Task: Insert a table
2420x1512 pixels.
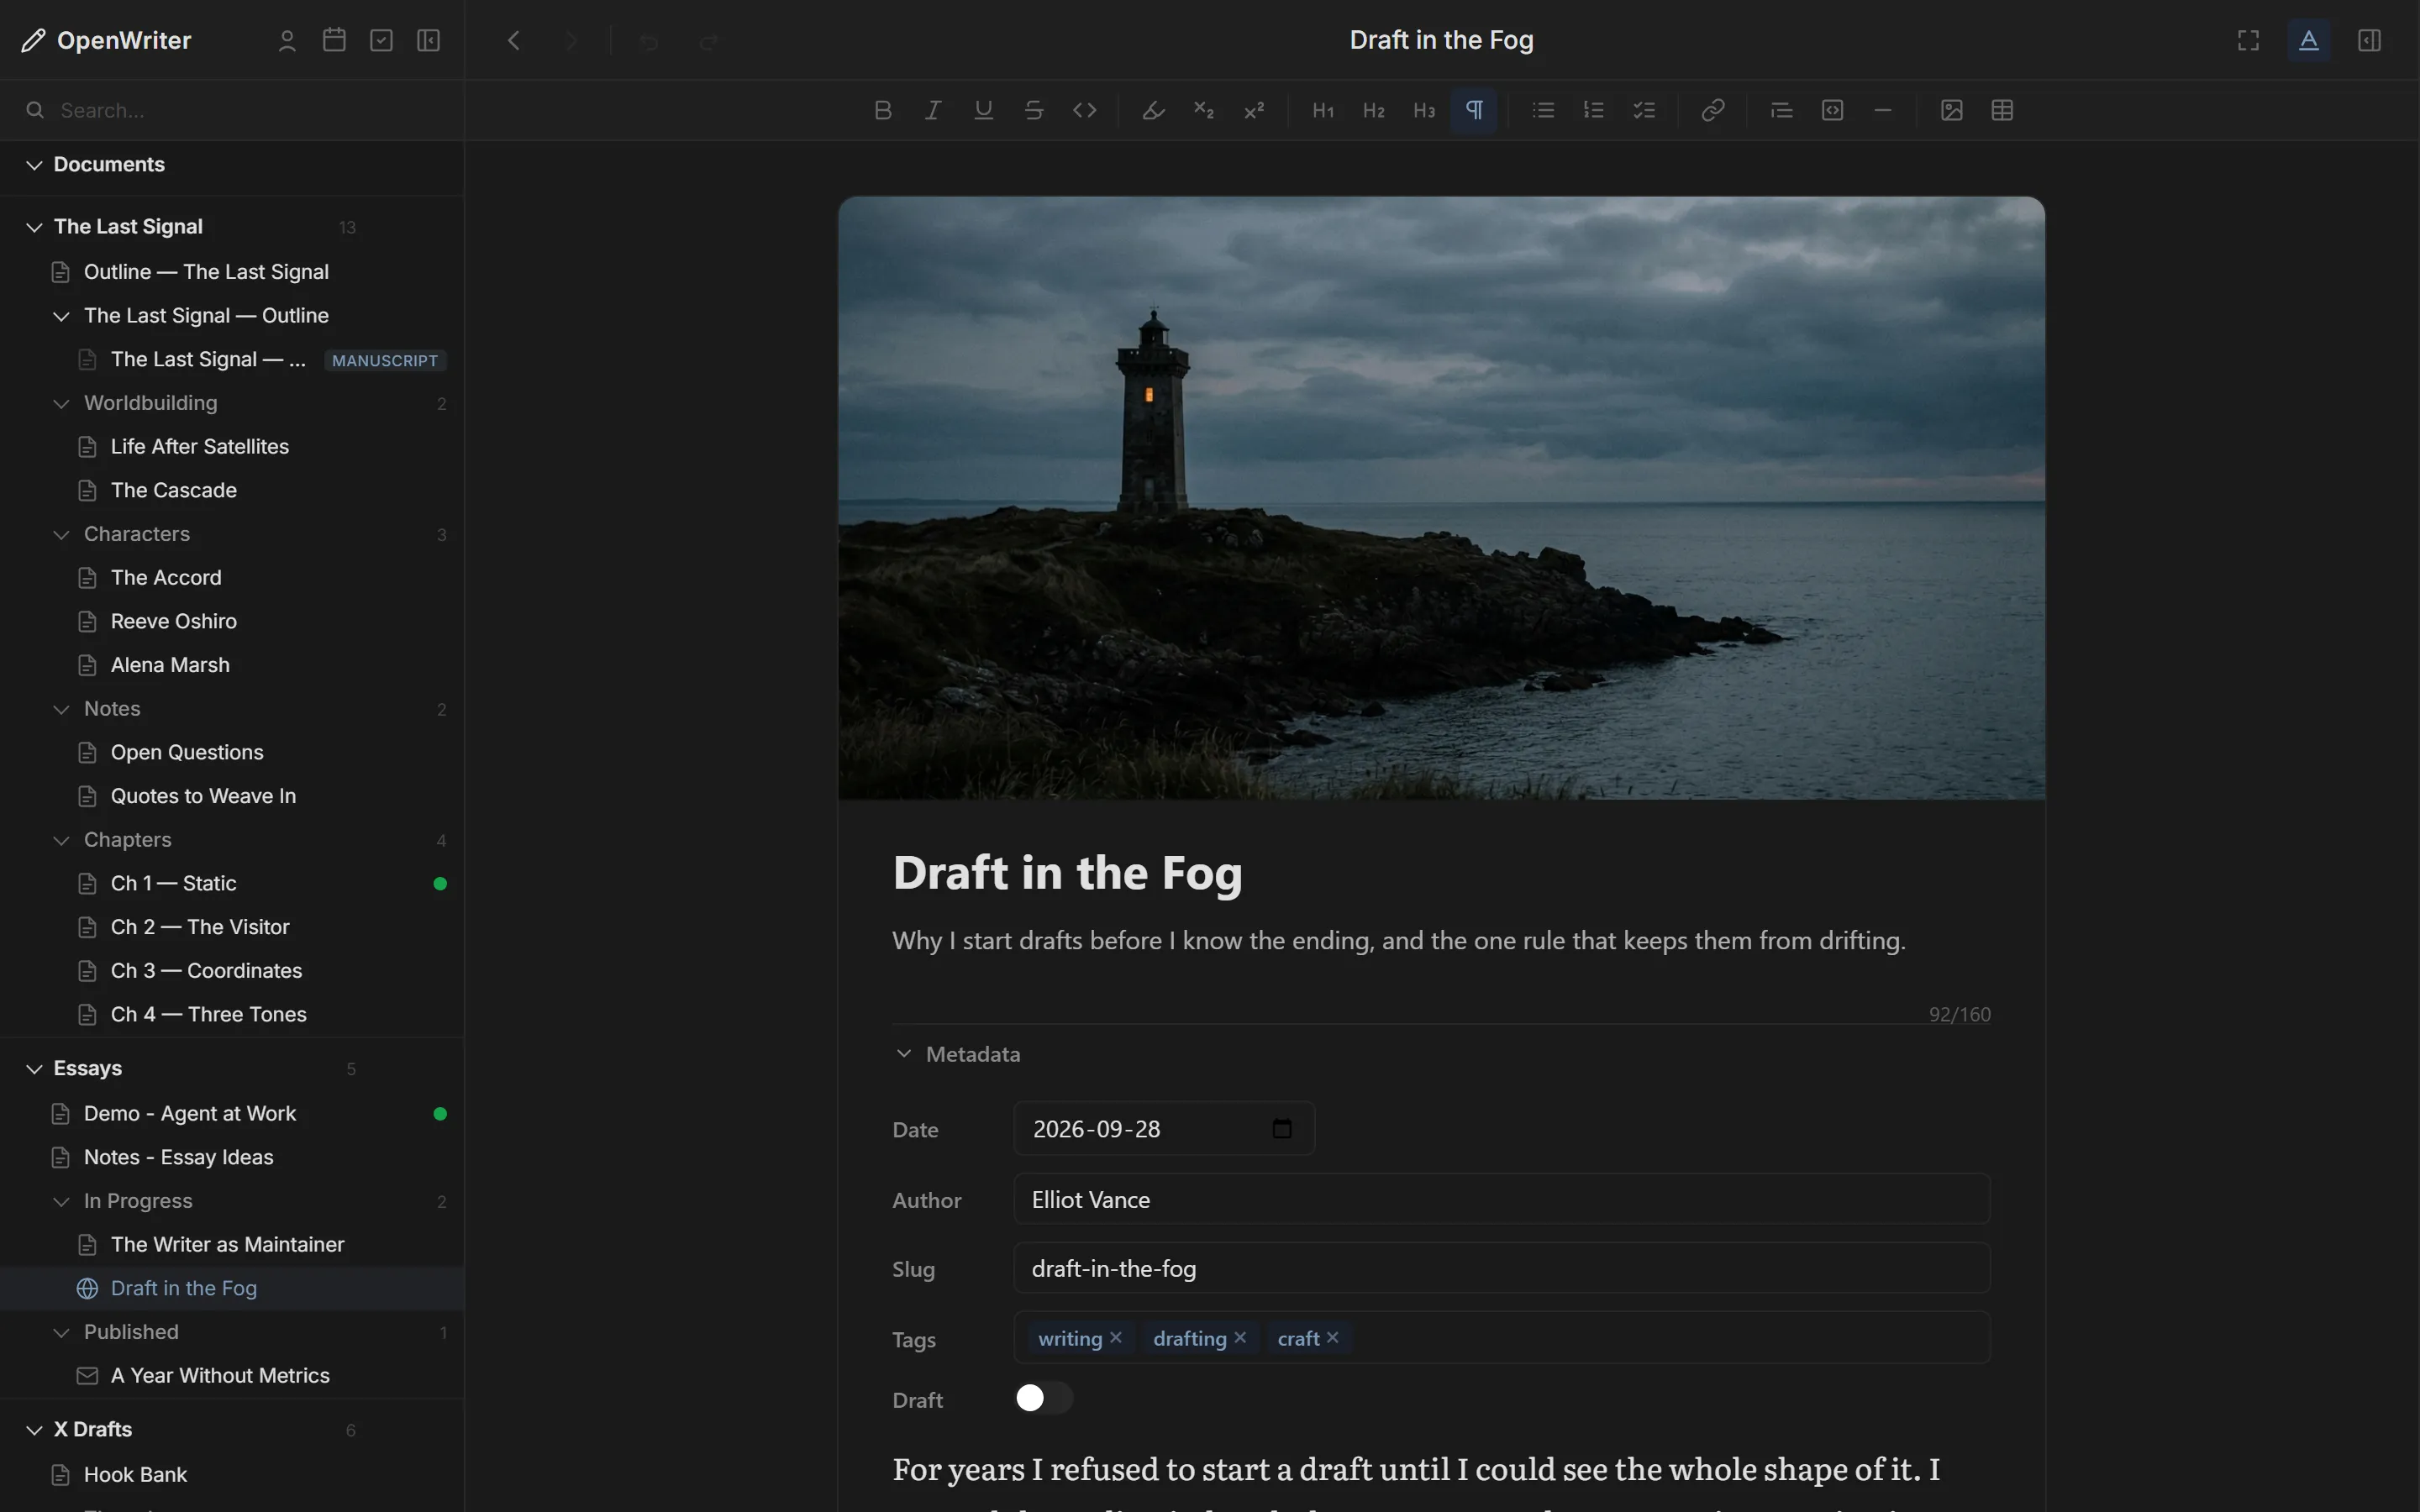Action: pos(2002,110)
